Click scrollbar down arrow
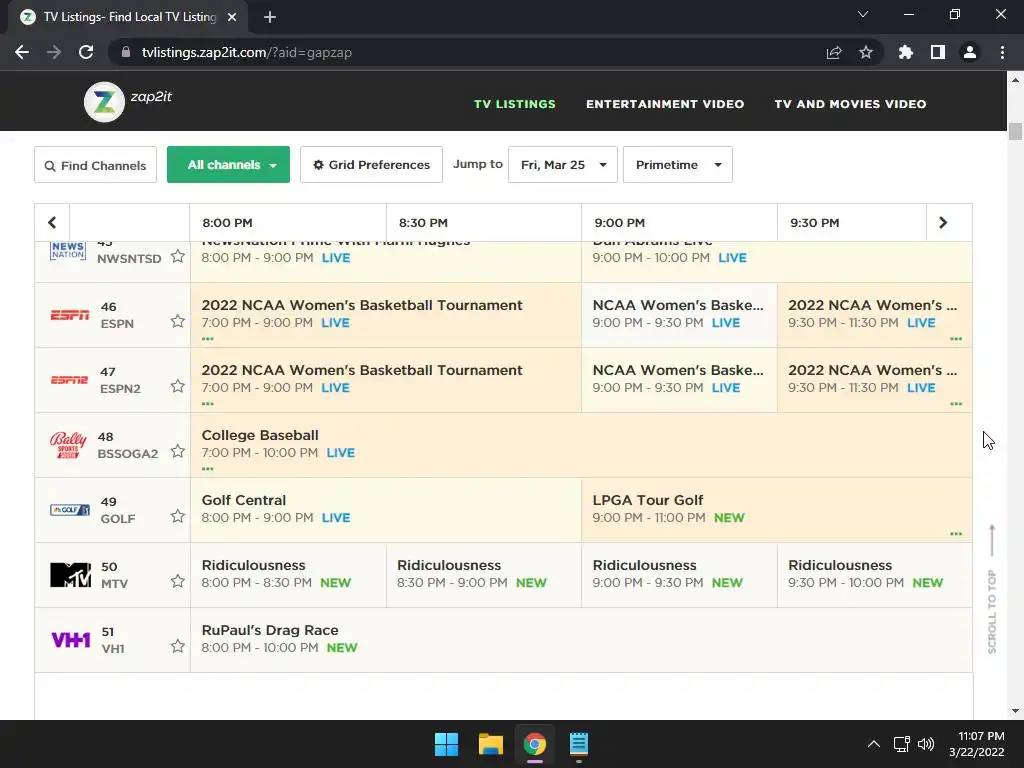1024x768 pixels. (1015, 711)
